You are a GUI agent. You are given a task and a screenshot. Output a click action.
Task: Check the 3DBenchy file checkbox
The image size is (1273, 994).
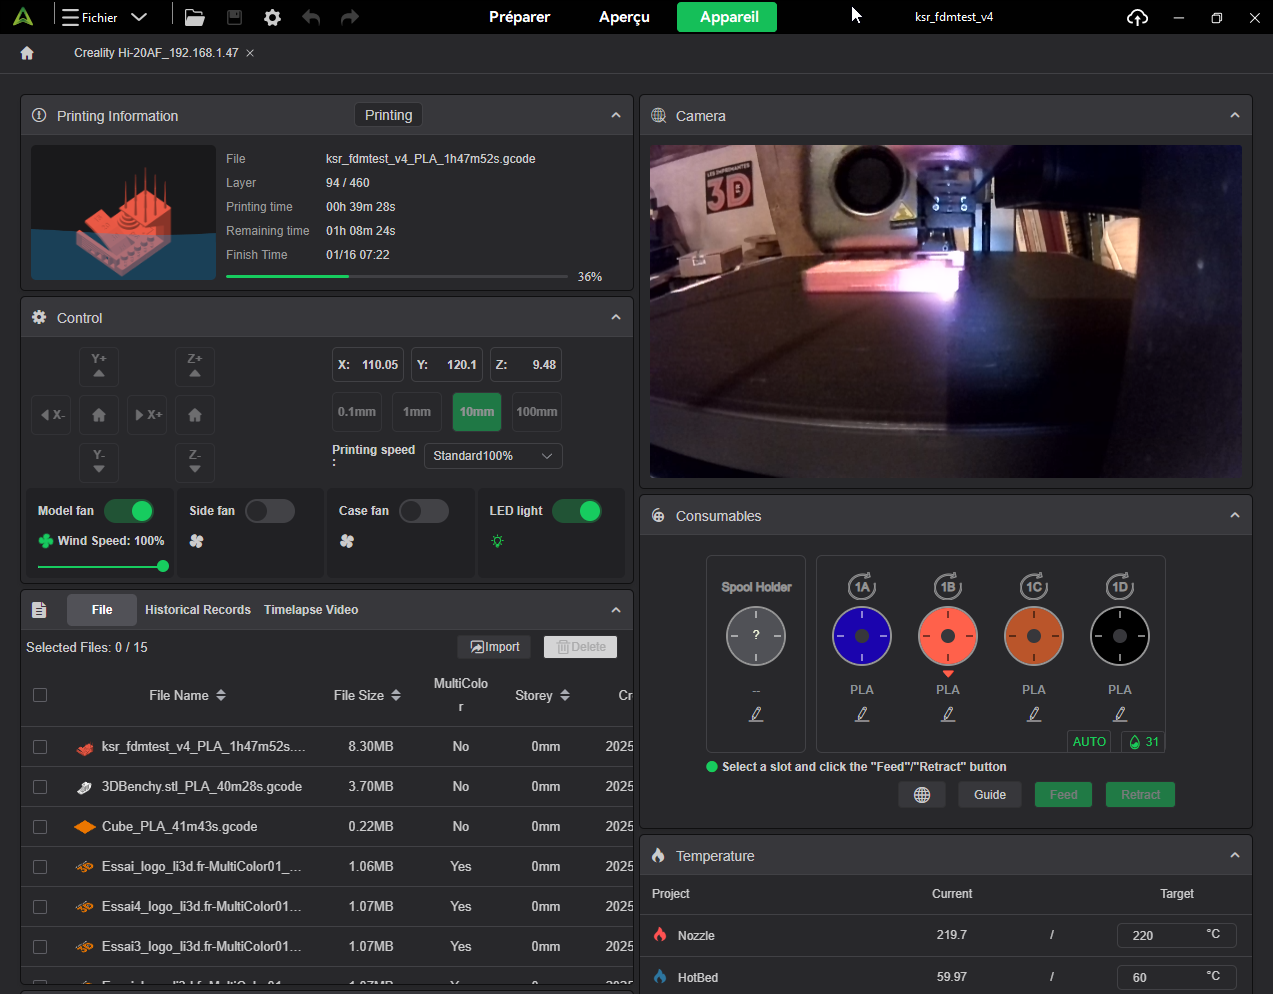pyautogui.click(x=40, y=787)
